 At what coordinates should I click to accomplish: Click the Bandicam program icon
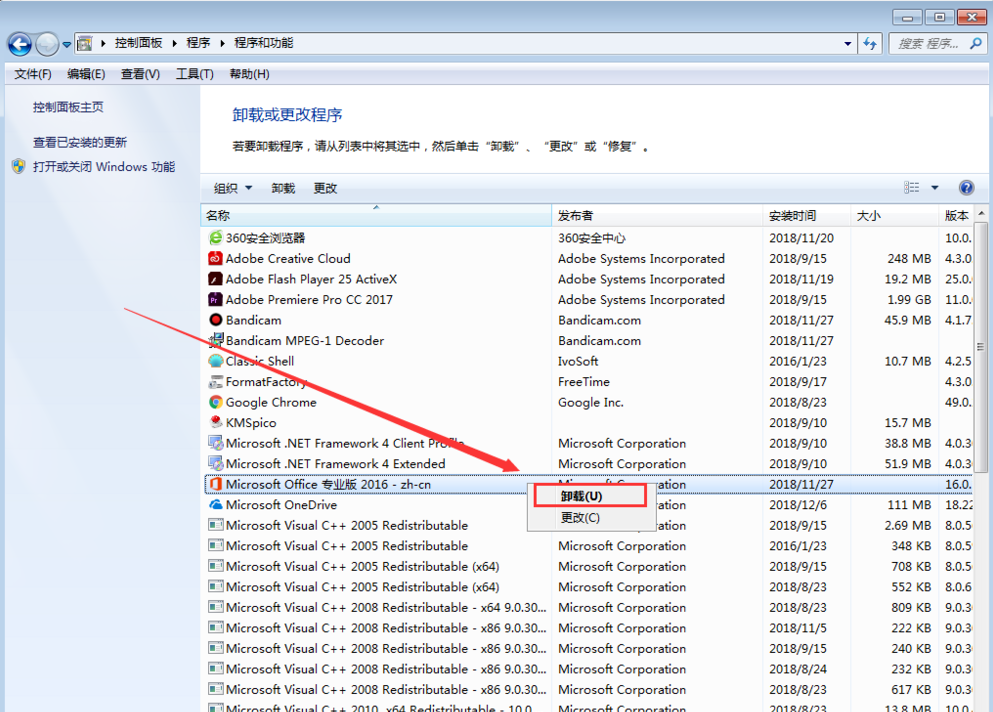pyautogui.click(x=214, y=320)
